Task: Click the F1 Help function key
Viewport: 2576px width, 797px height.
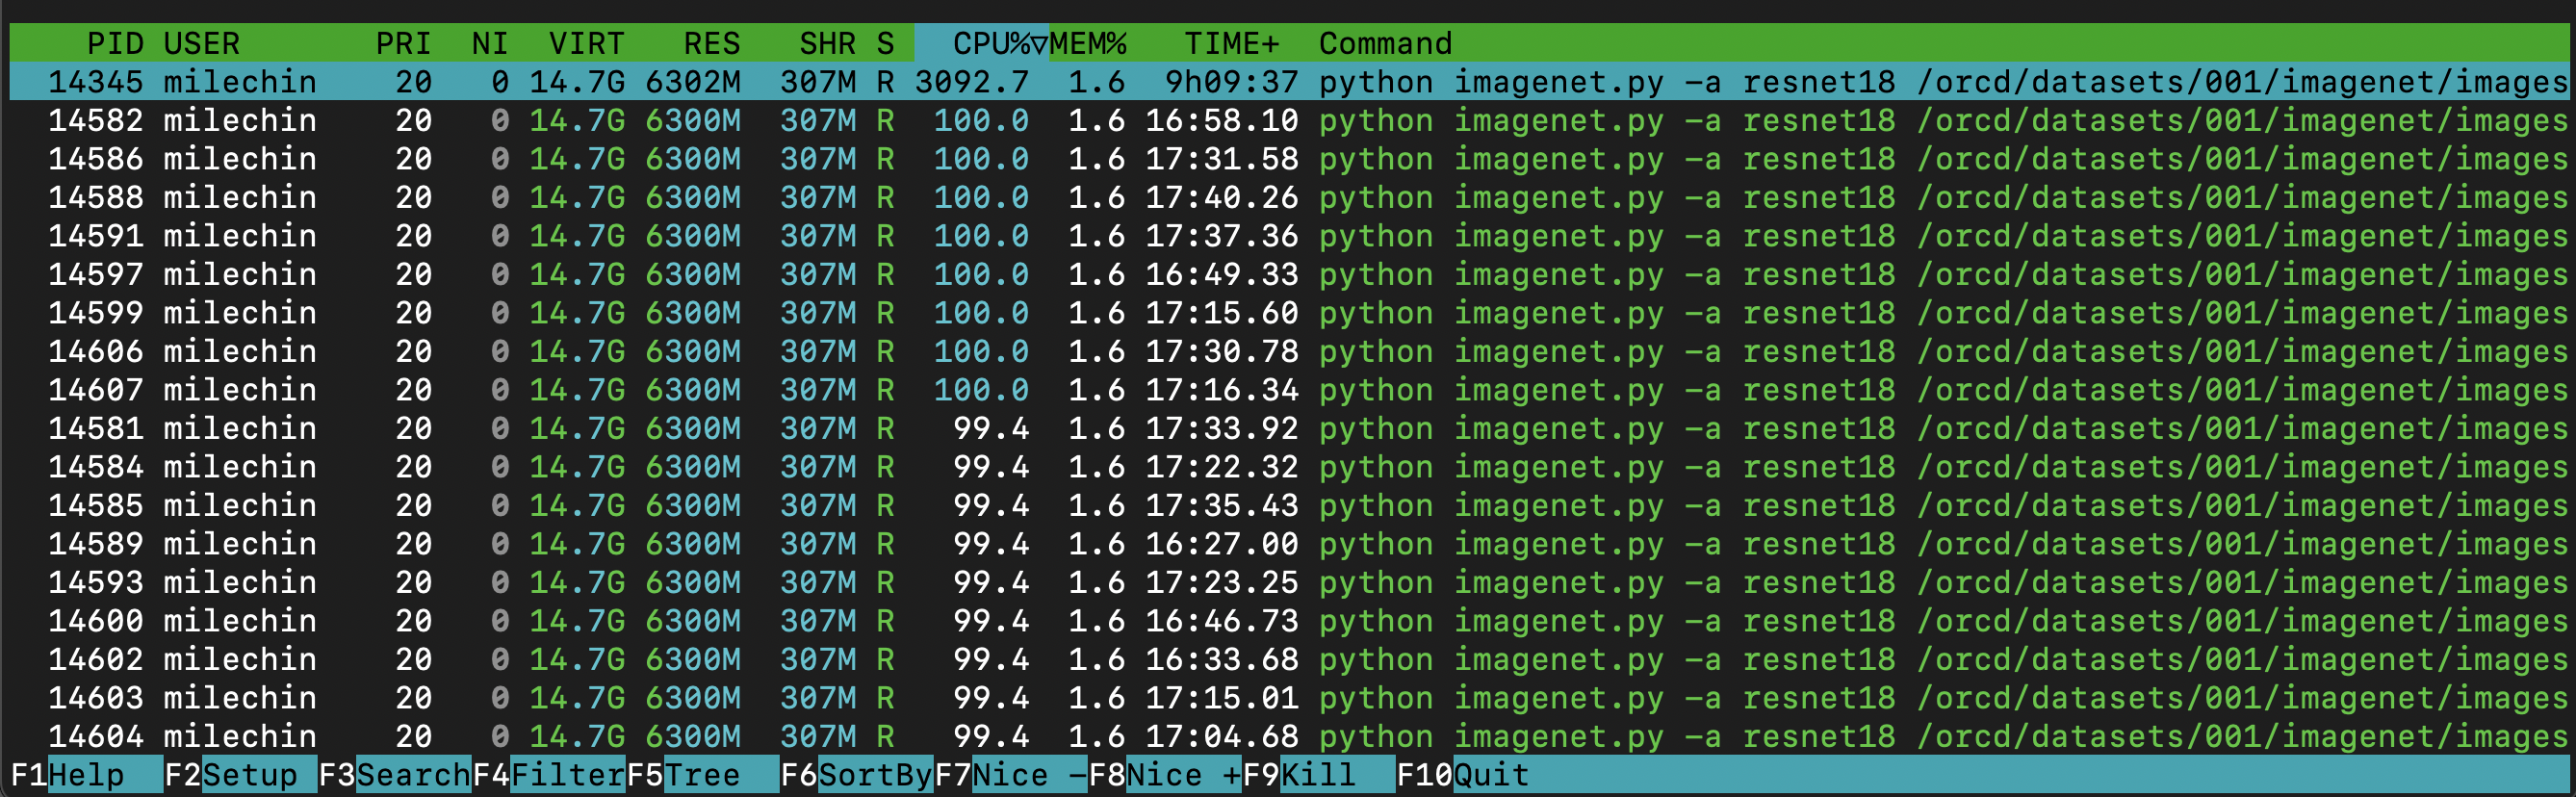Action: (x=67, y=775)
